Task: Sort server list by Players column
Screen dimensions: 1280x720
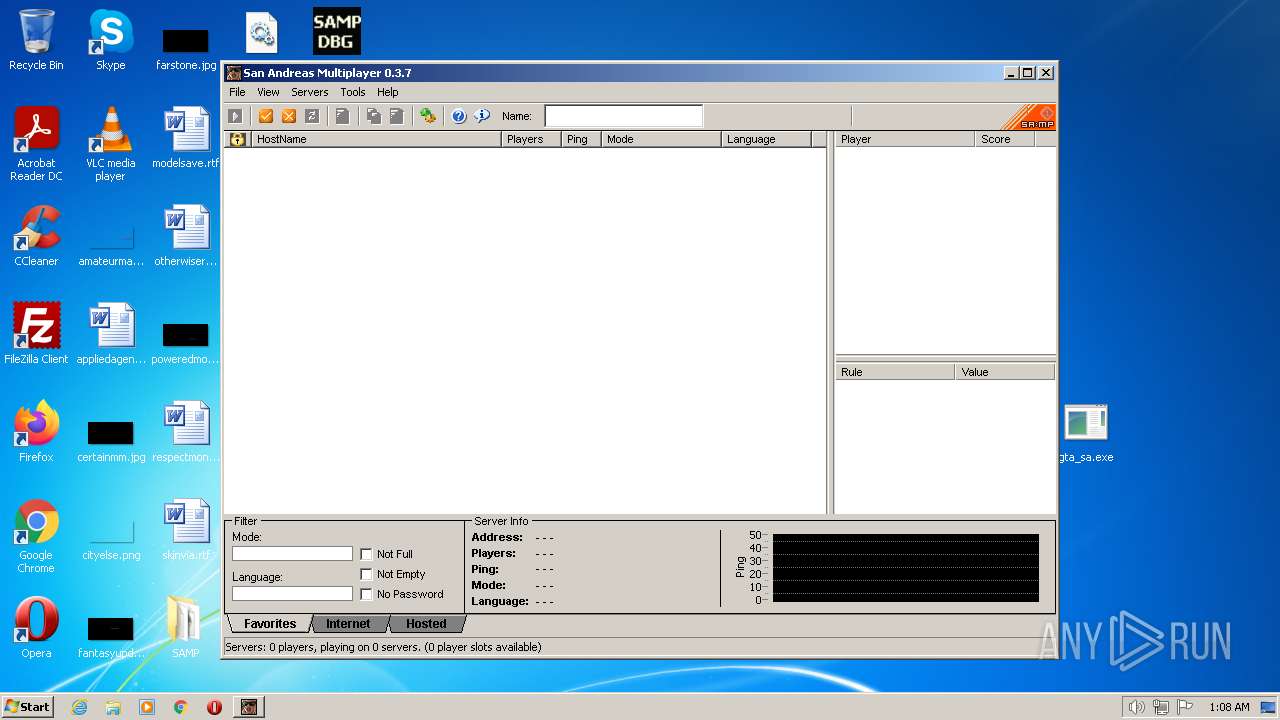Action: pyautogui.click(x=531, y=139)
